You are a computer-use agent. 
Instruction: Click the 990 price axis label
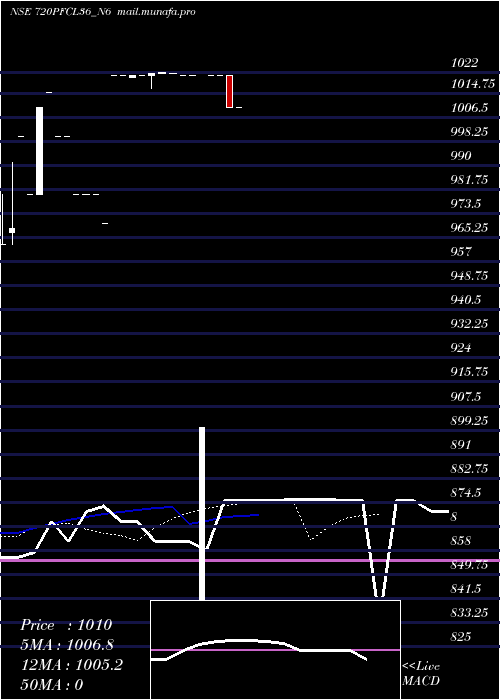click(x=461, y=155)
